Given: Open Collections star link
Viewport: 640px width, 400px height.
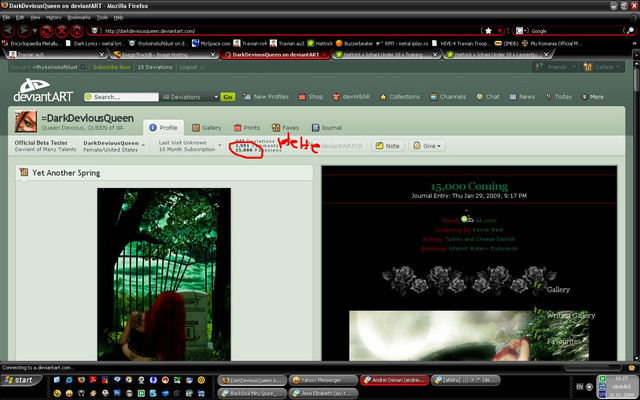Looking at the screenshot, I should coord(400,97).
